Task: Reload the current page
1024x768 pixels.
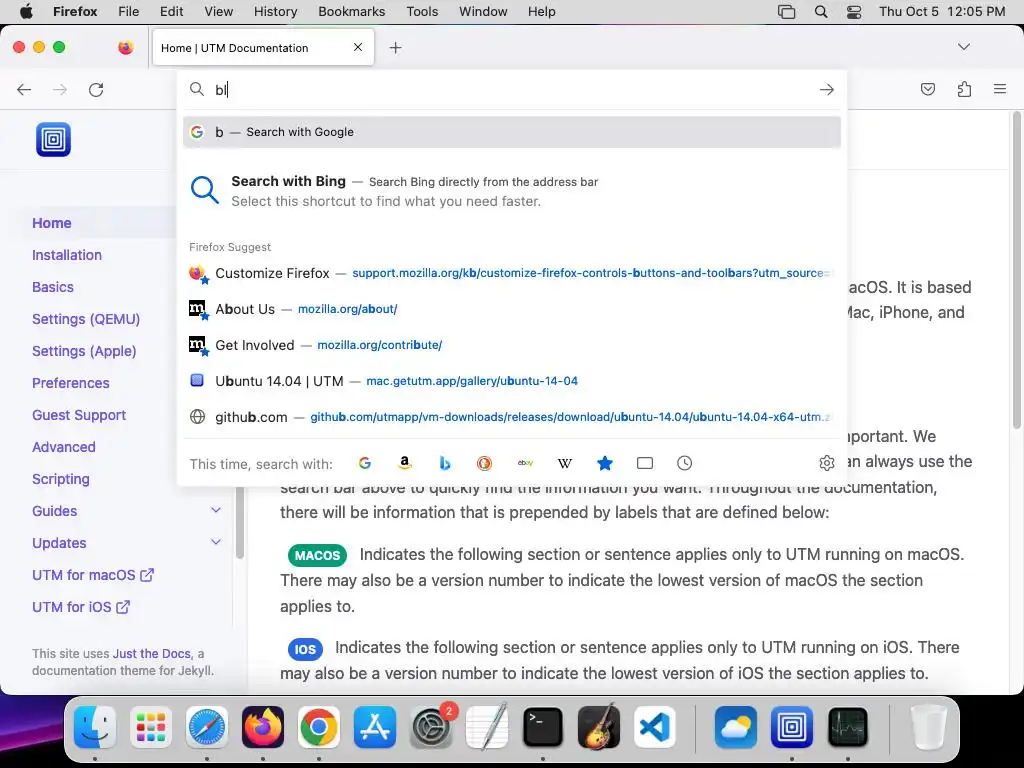Action: [96, 89]
